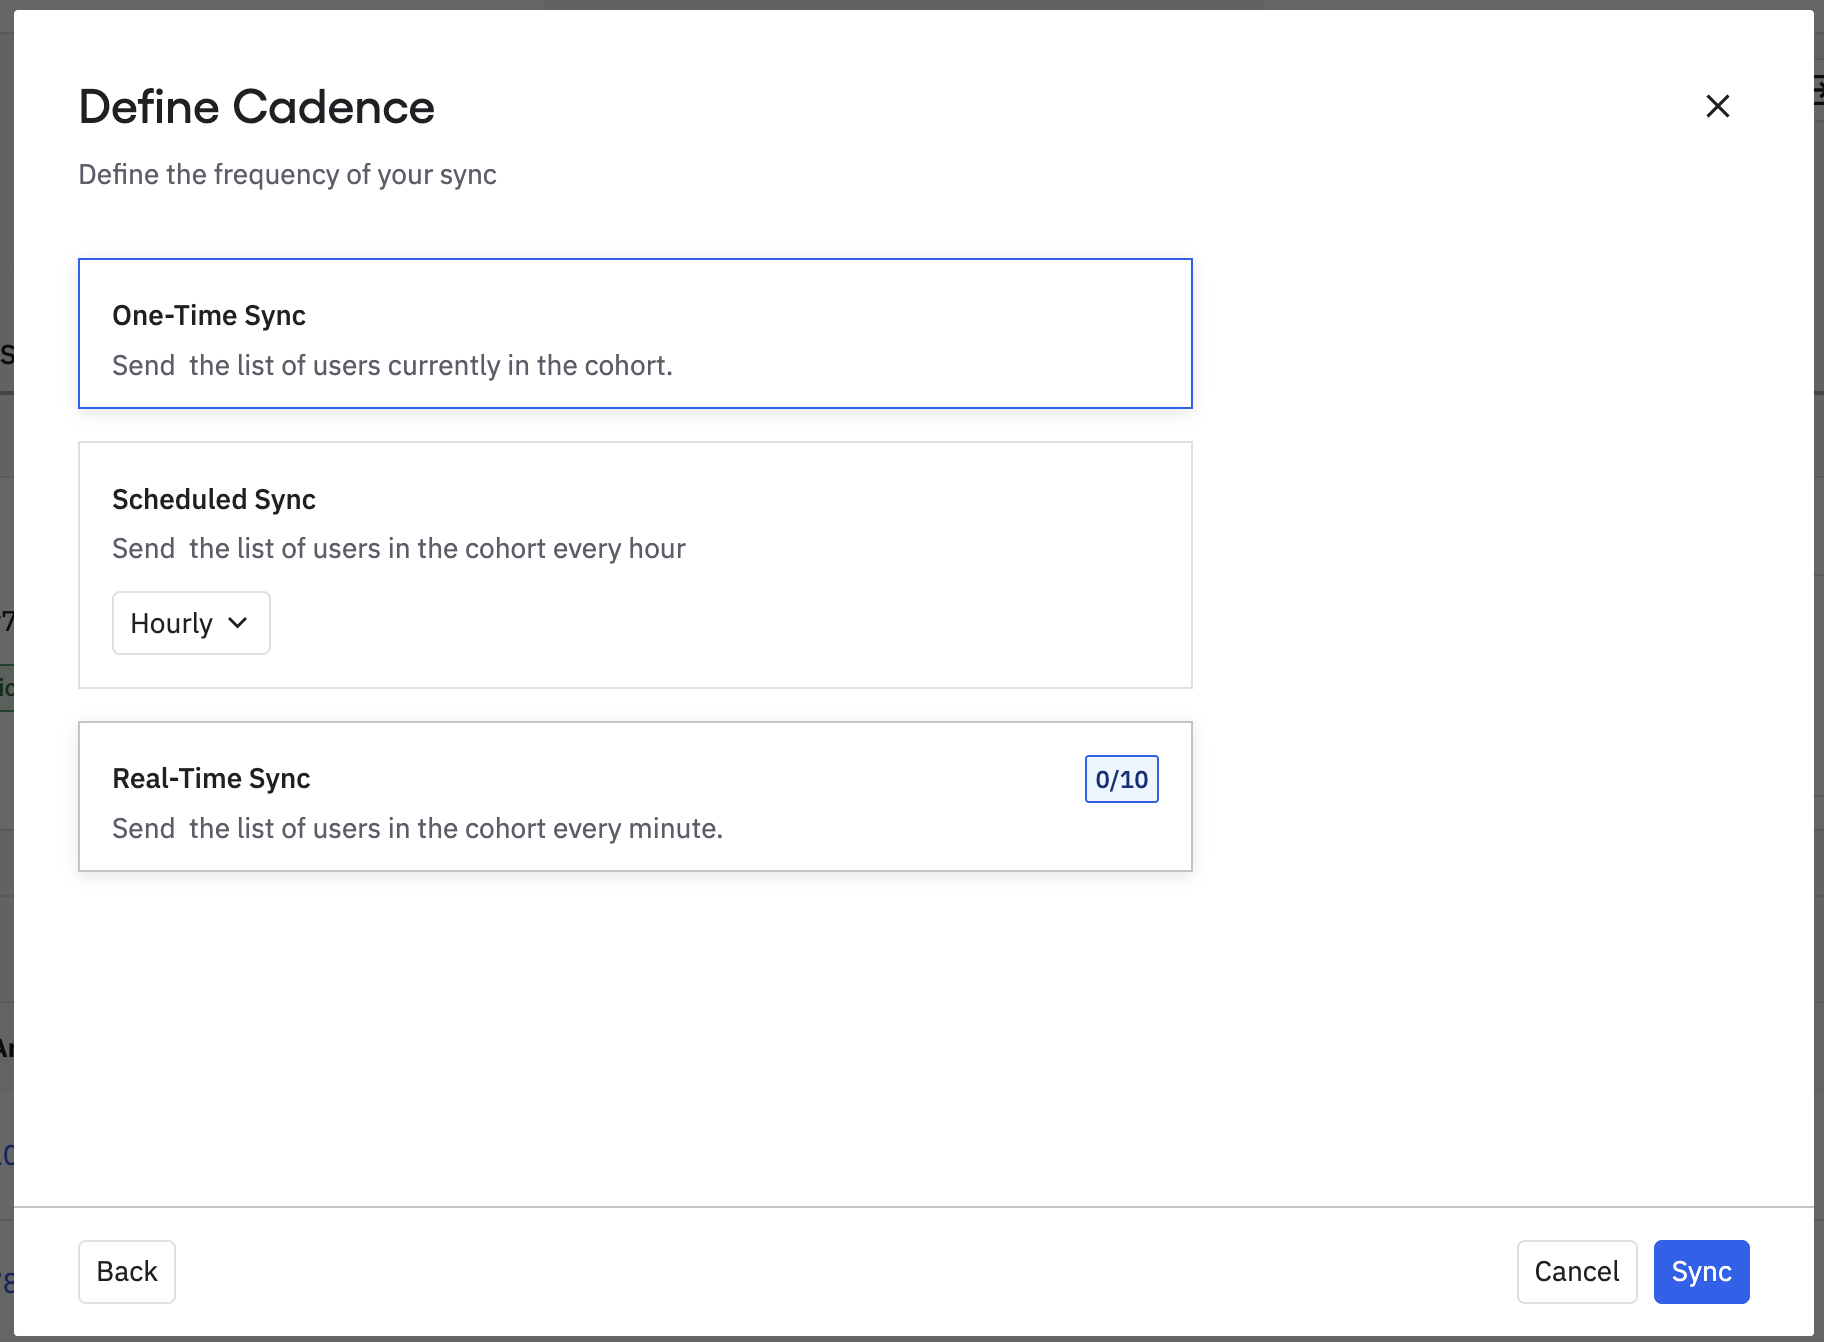
Task: Pick the Real-Time Sync option card
Action: pos(635,797)
